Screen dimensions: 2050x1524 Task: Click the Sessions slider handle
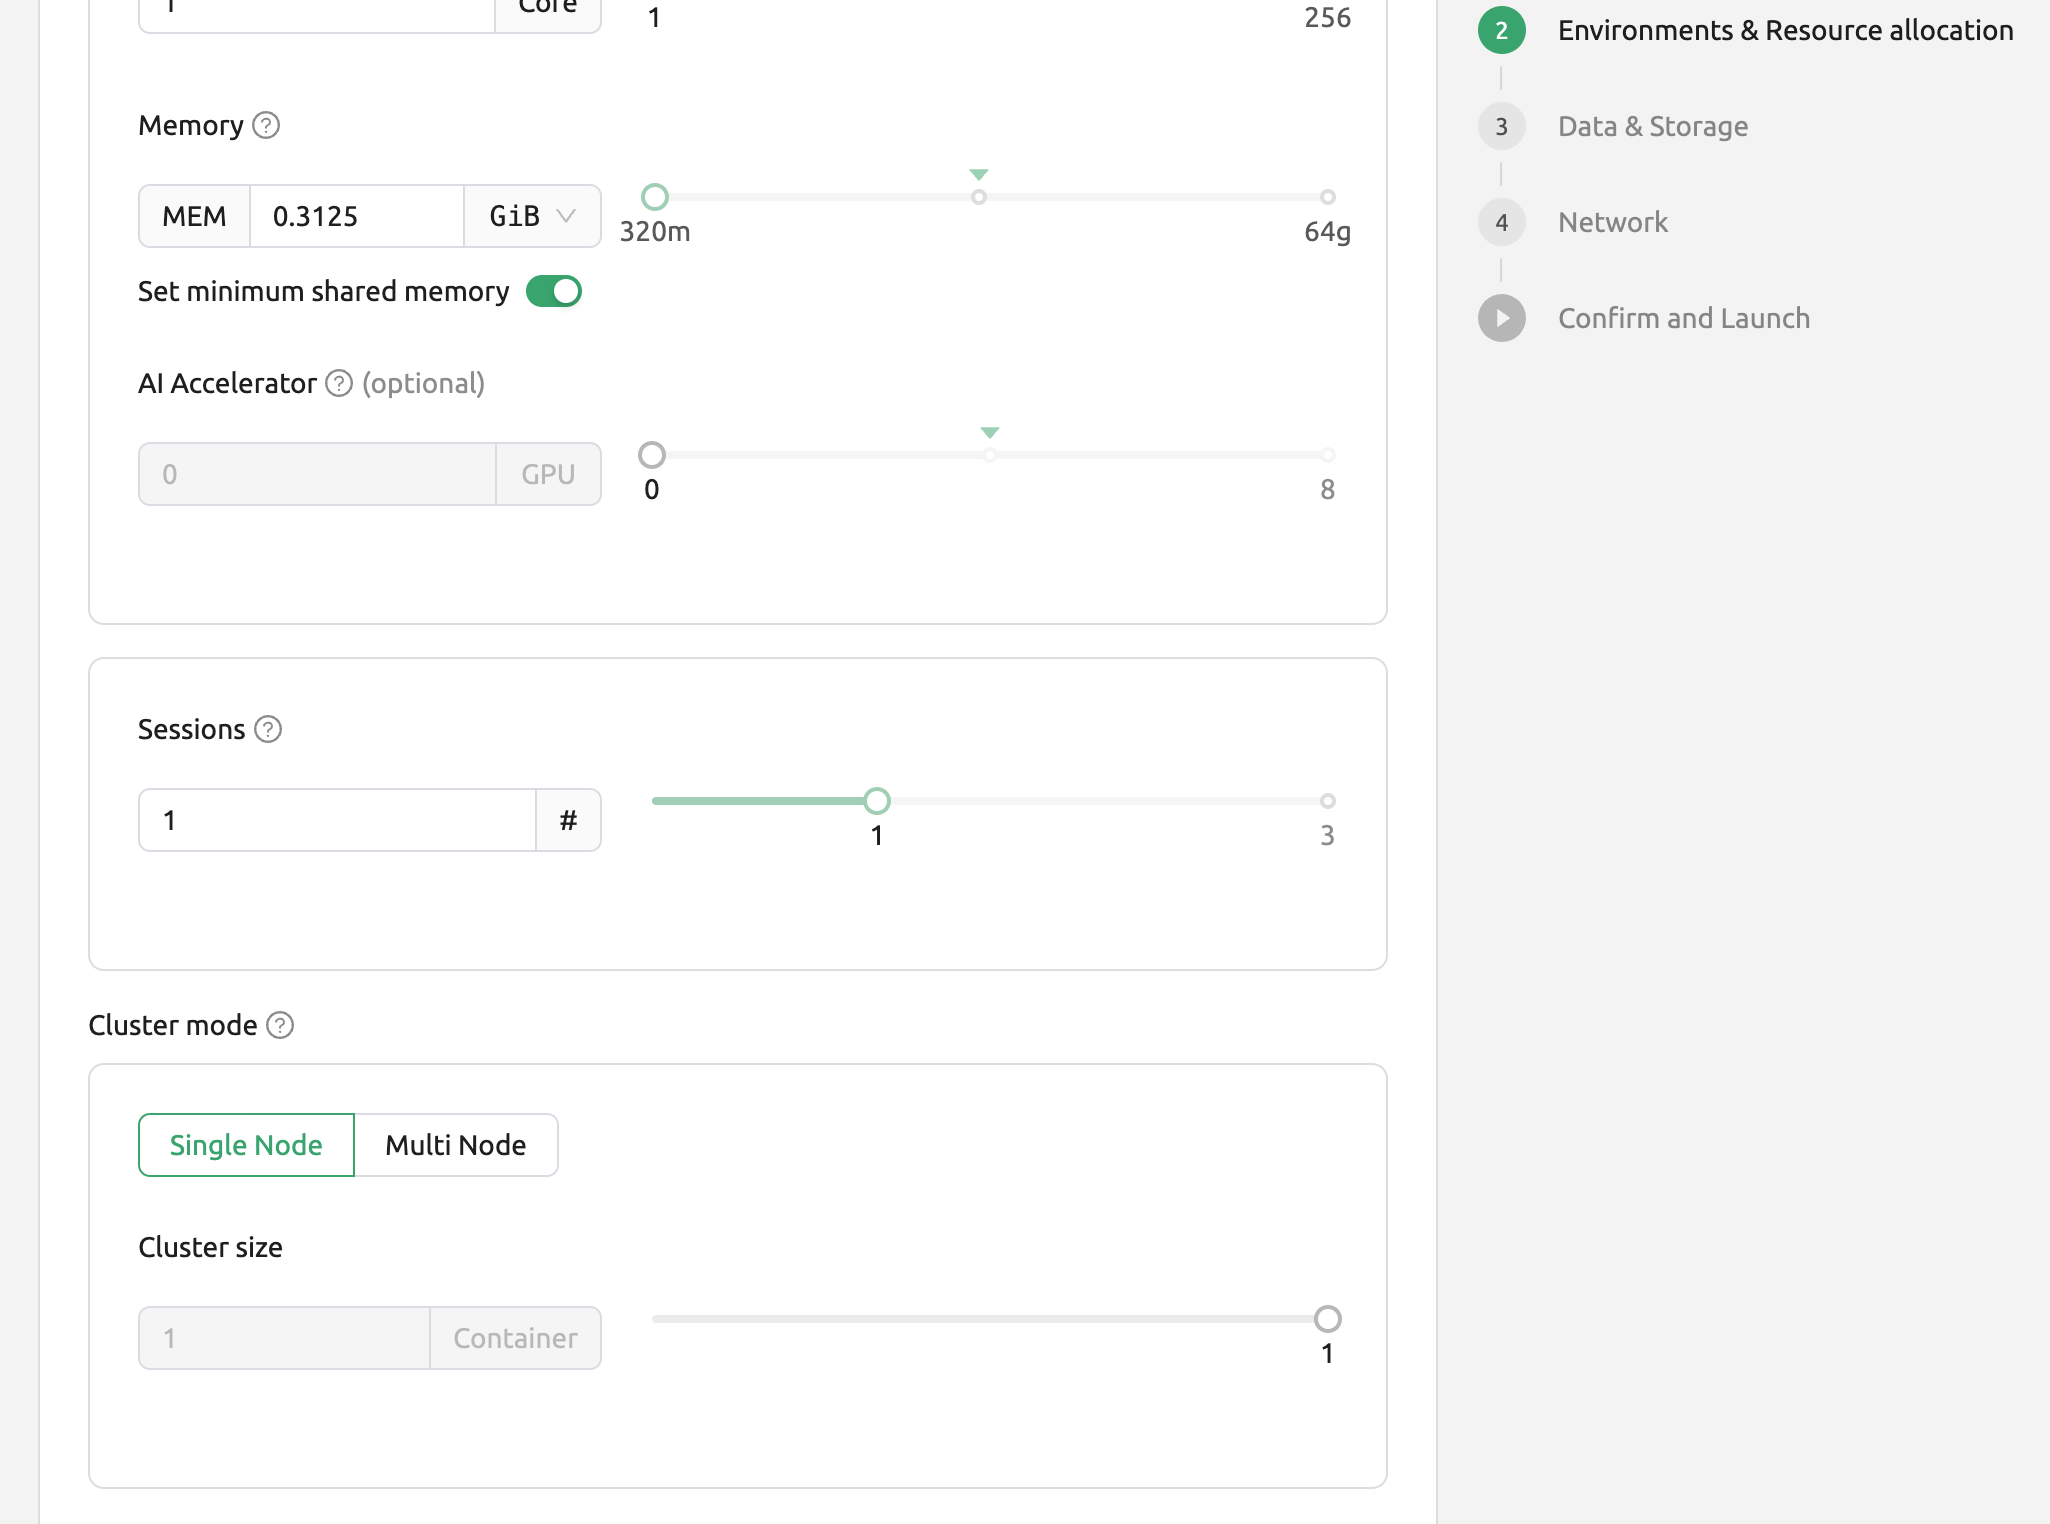tap(877, 801)
